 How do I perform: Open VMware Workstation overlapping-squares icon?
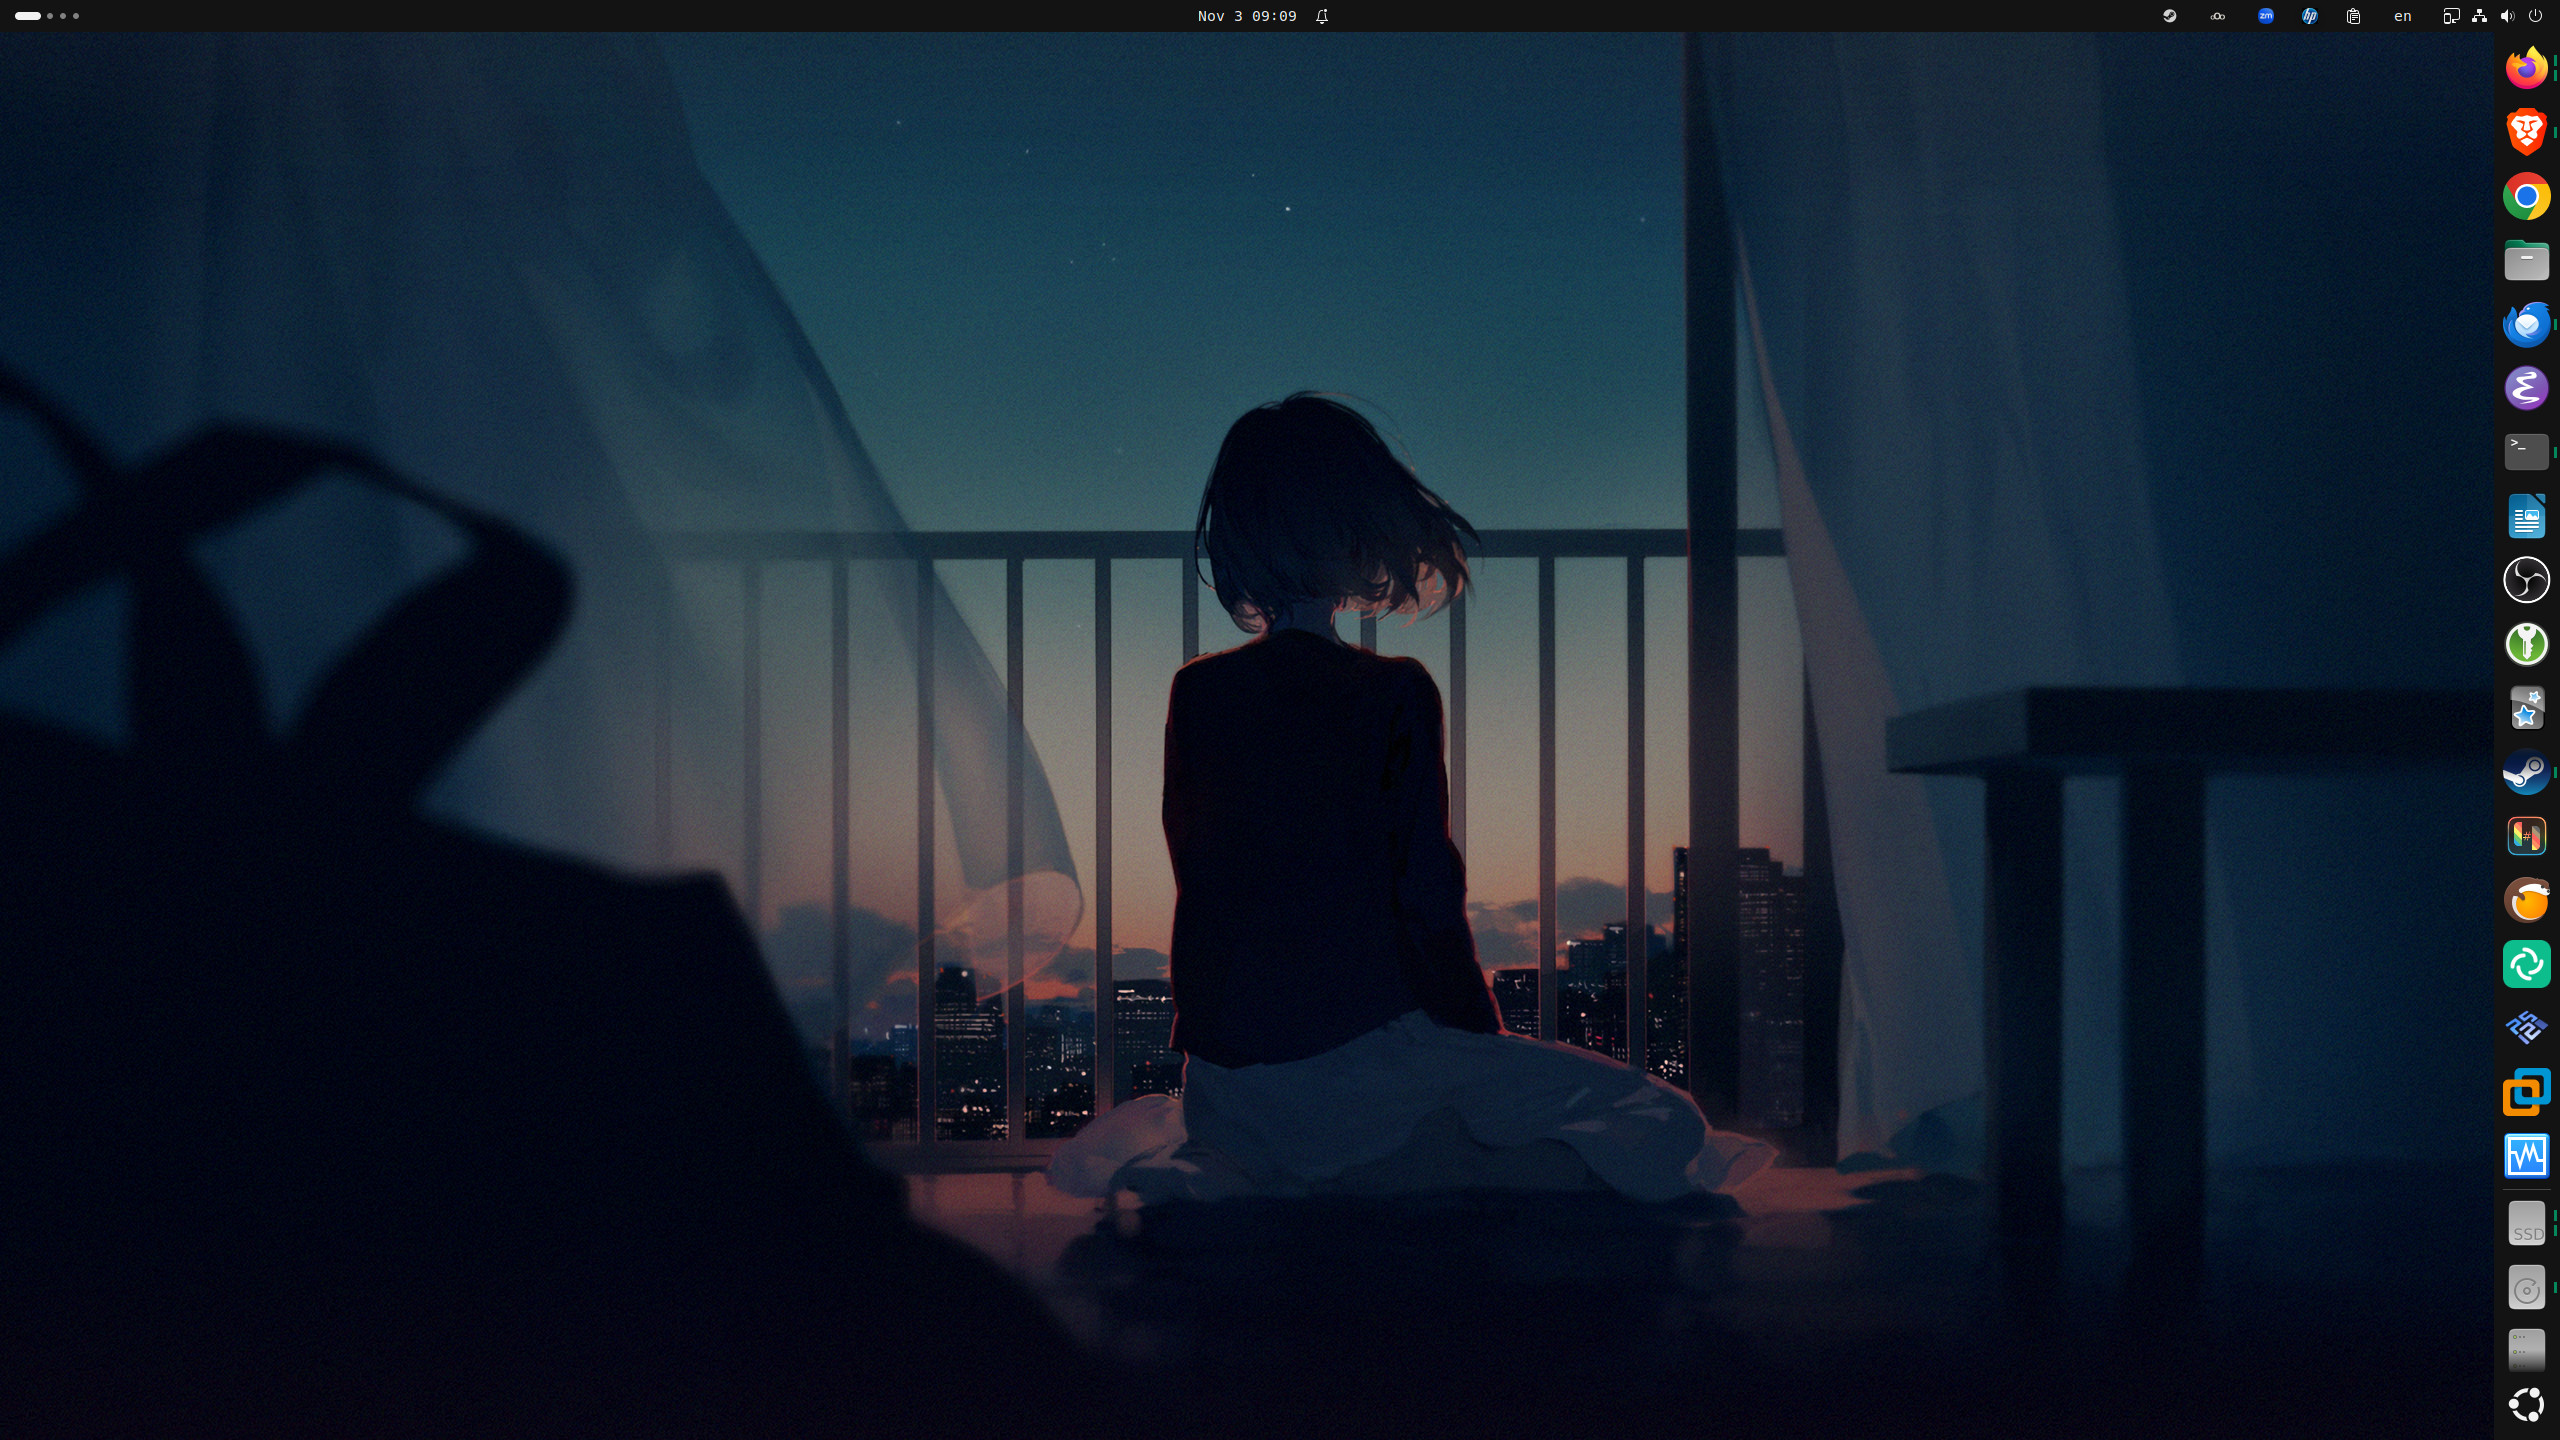coord(2526,1092)
